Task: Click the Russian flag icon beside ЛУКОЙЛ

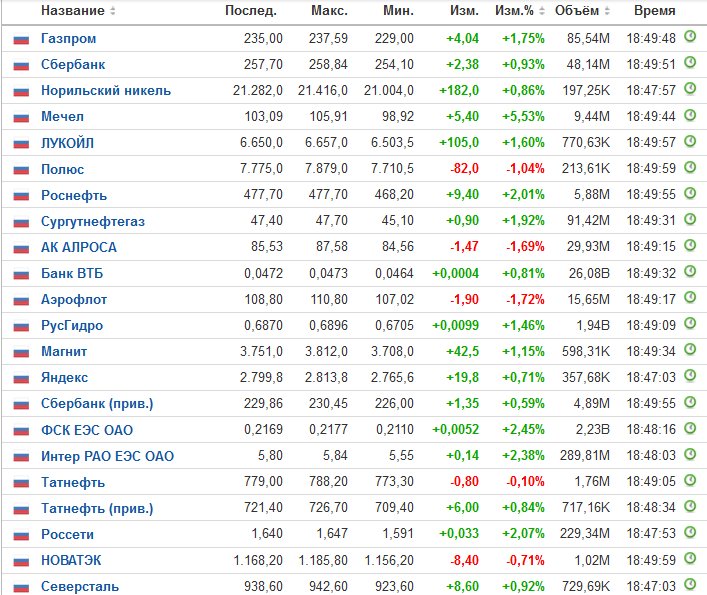Action: point(21,144)
